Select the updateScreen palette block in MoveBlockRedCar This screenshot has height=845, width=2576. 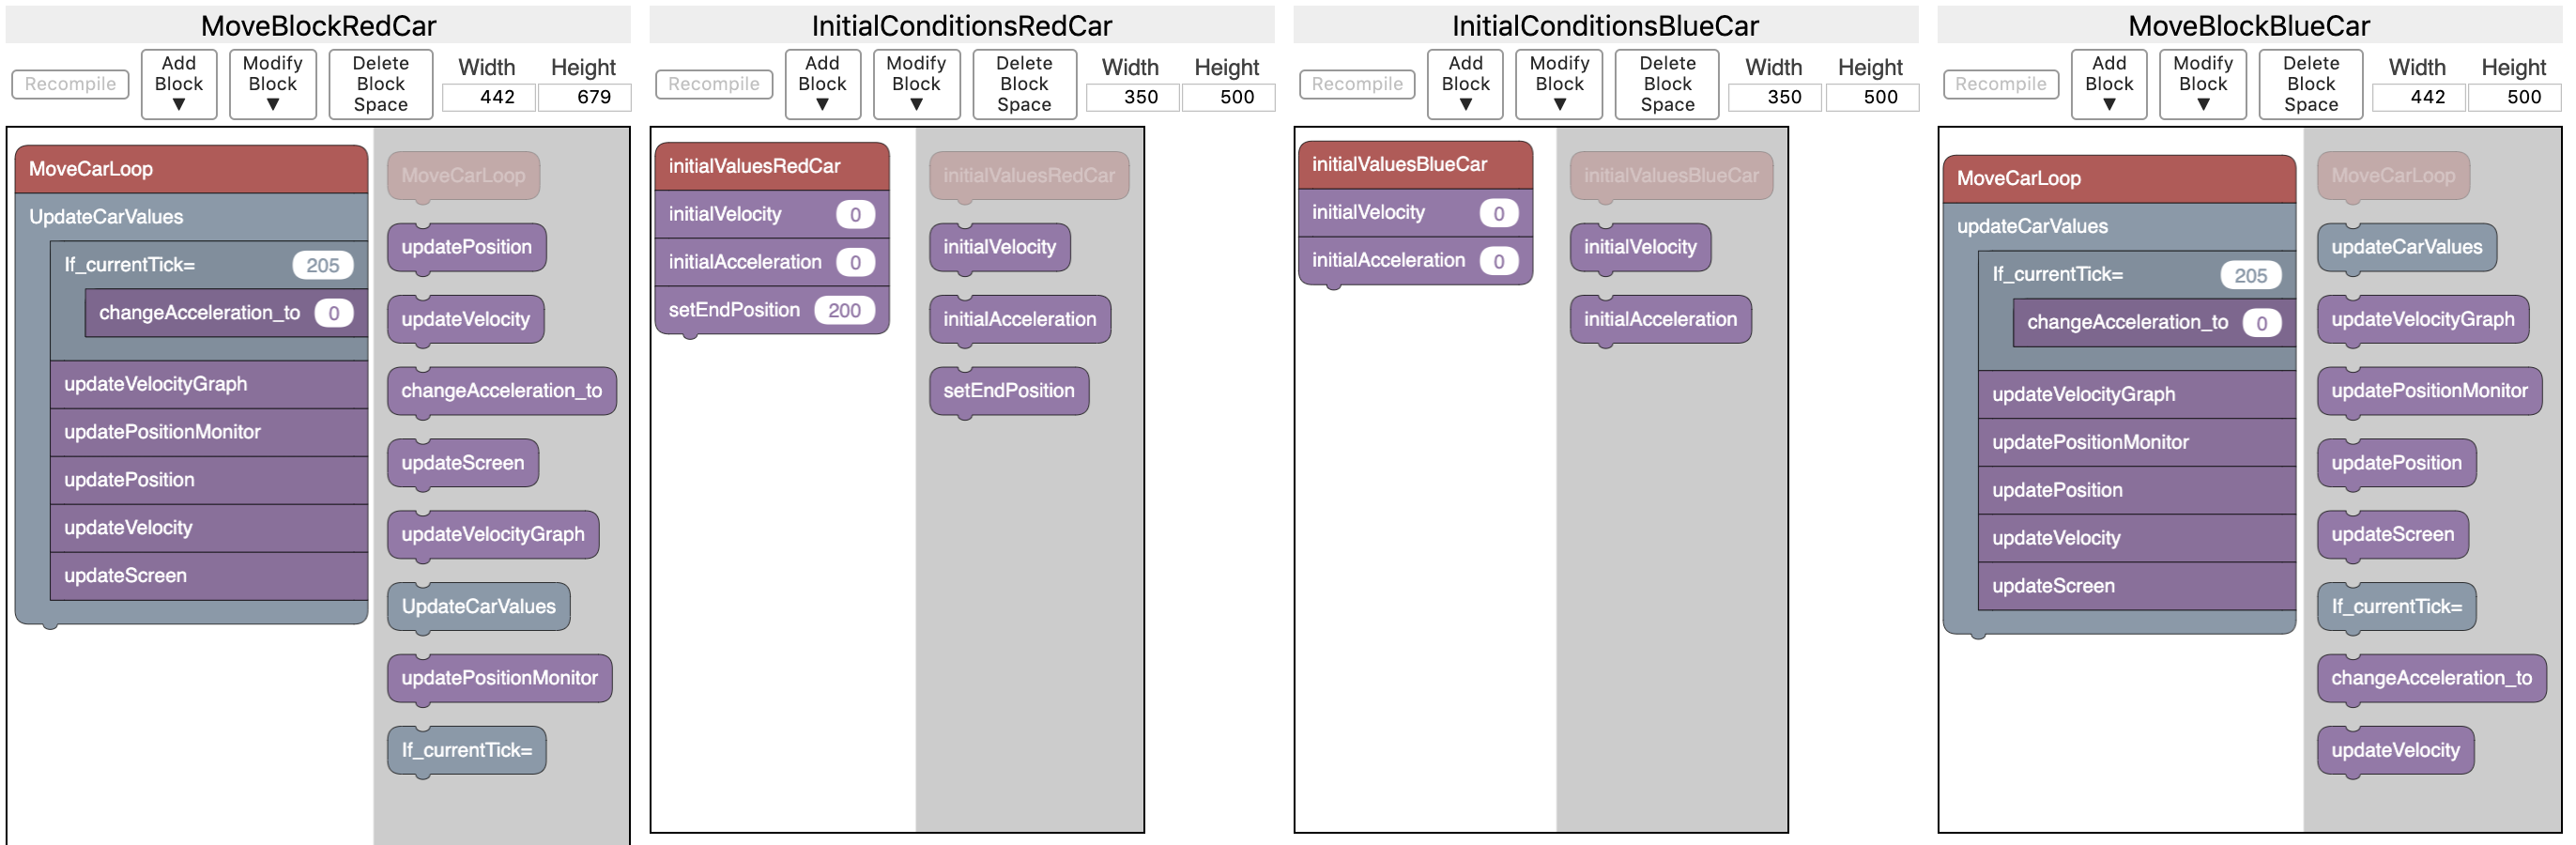click(462, 463)
